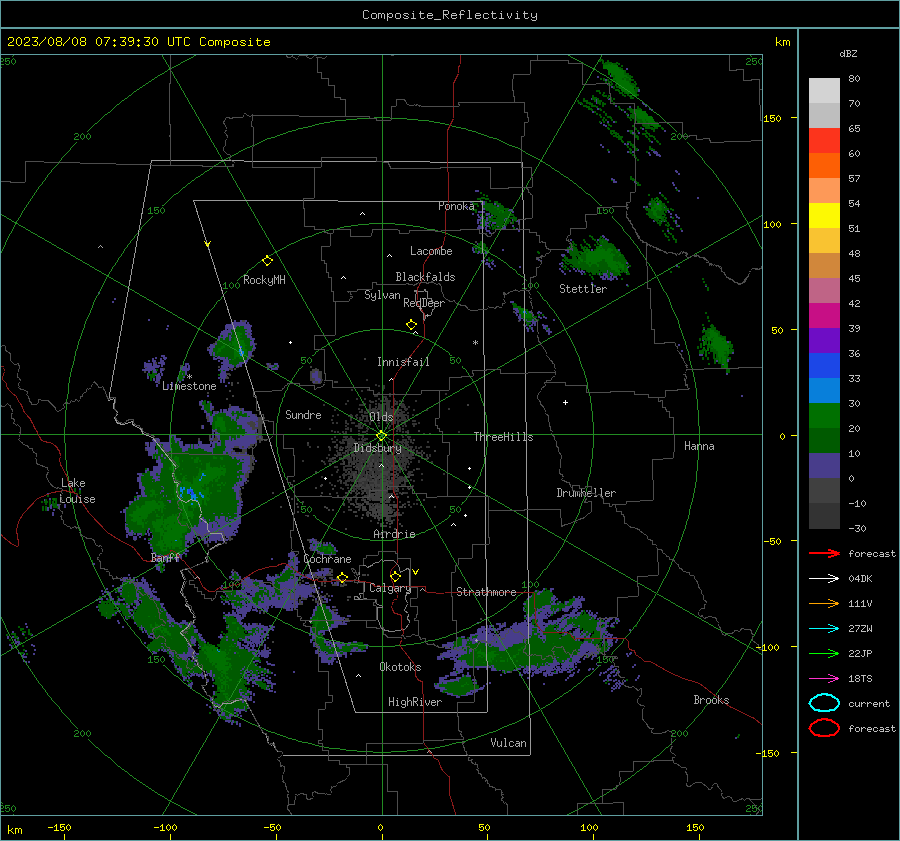Screen dimensions: 900x841
Task: Click the HighRiver town label
Action: (415, 702)
